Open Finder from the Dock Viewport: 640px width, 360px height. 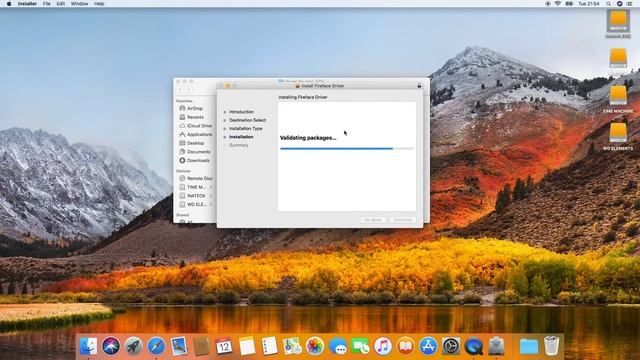(88, 346)
